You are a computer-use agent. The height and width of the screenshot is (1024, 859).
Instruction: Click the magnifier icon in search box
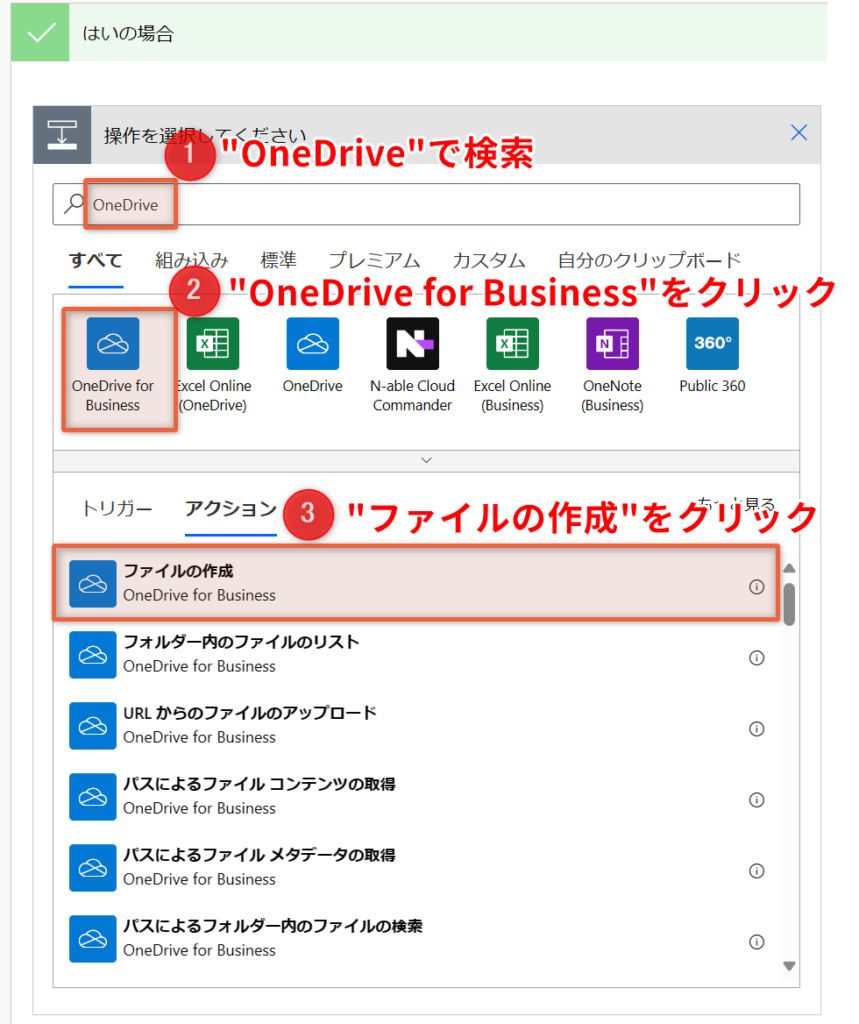(x=73, y=204)
